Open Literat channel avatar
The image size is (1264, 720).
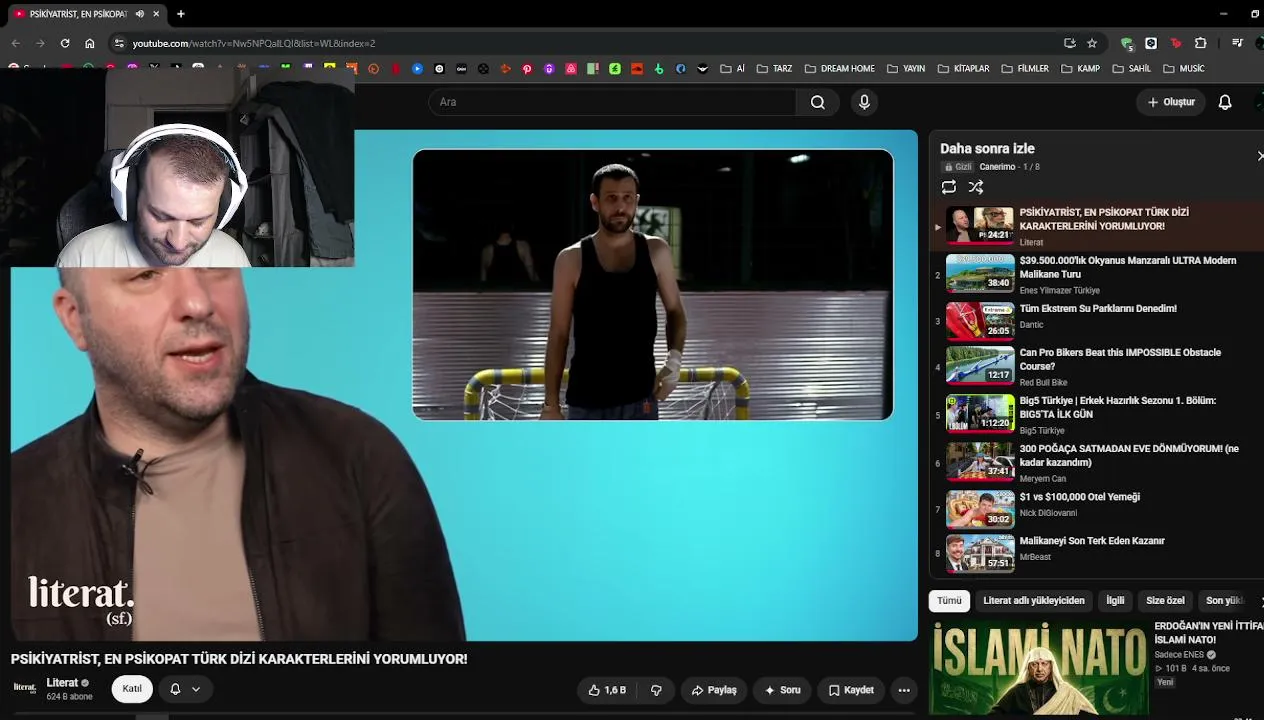click(x=25, y=689)
